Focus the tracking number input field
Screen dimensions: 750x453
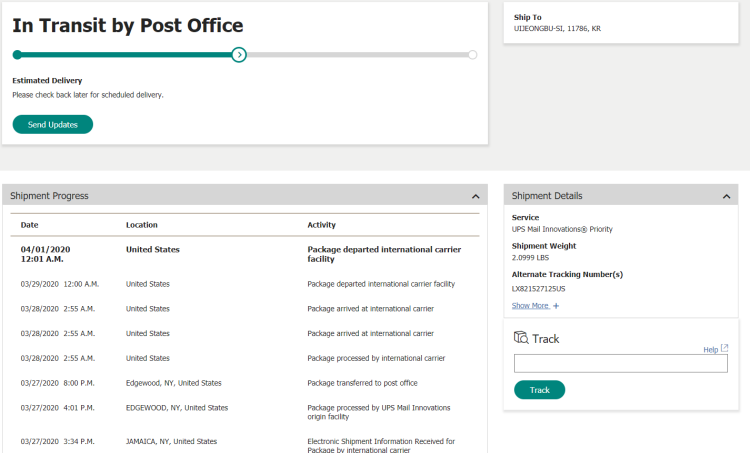point(621,364)
